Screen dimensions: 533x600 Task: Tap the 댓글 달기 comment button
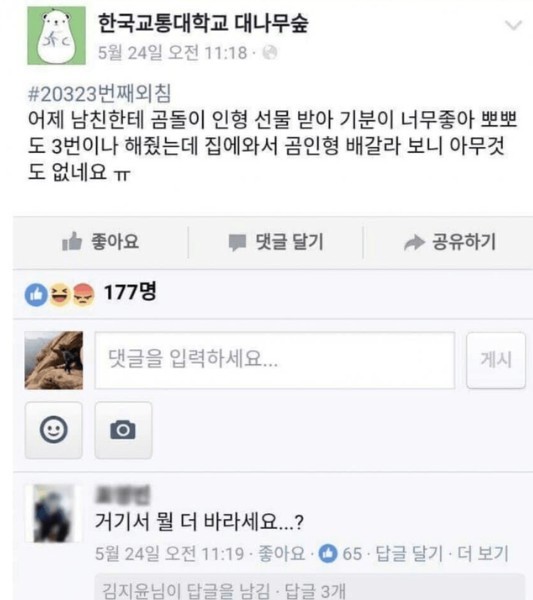click(276, 242)
